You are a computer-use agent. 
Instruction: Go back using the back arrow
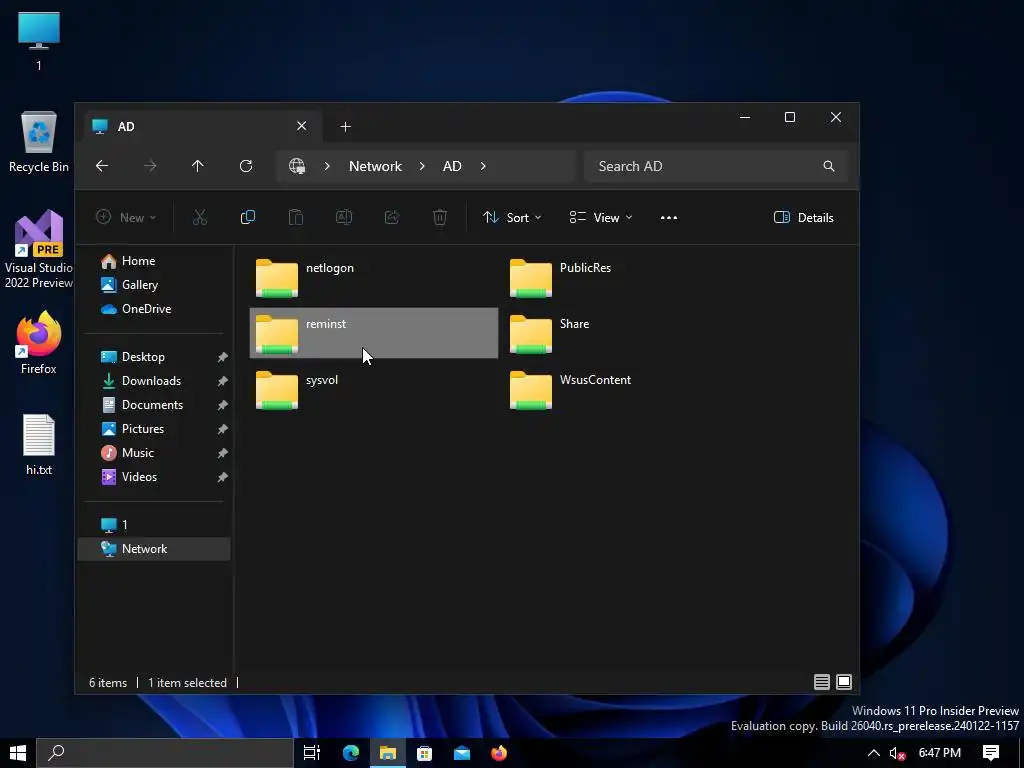coord(102,166)
